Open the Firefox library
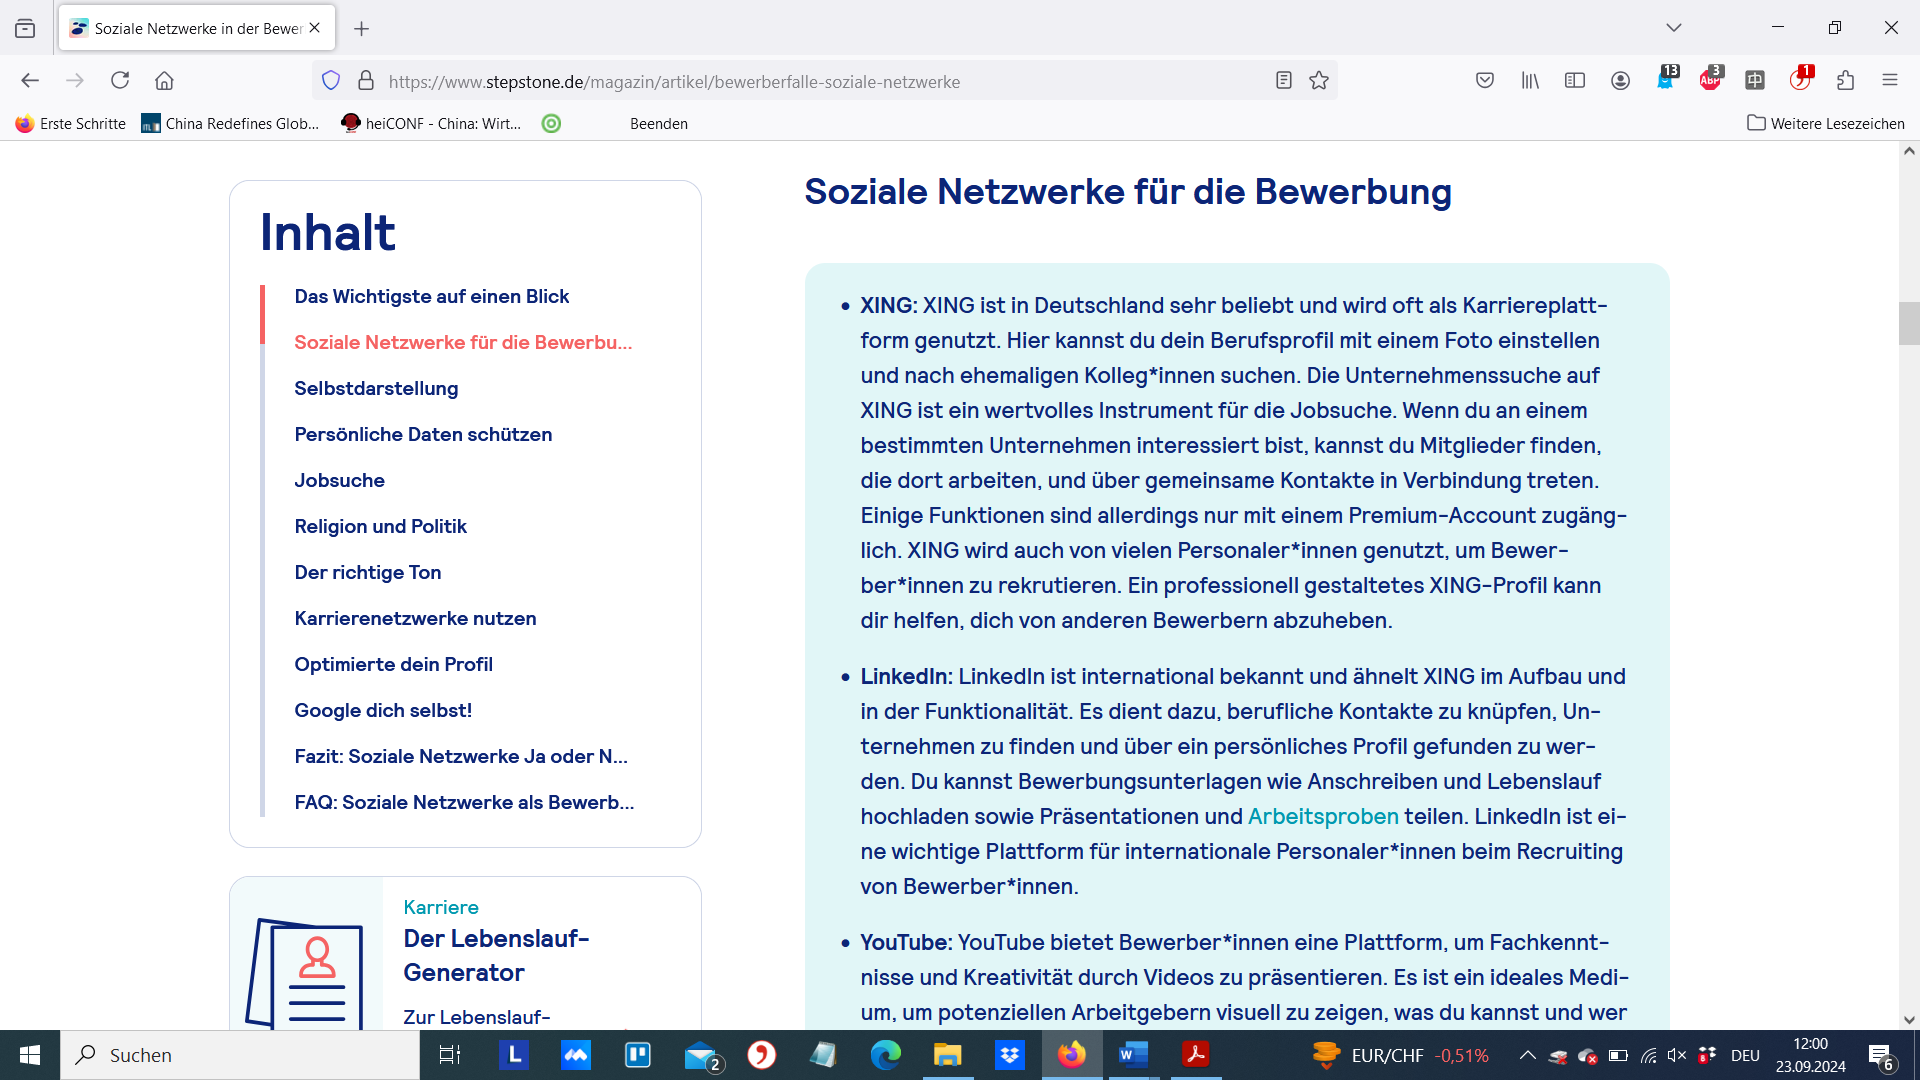 pos(1530,81)
